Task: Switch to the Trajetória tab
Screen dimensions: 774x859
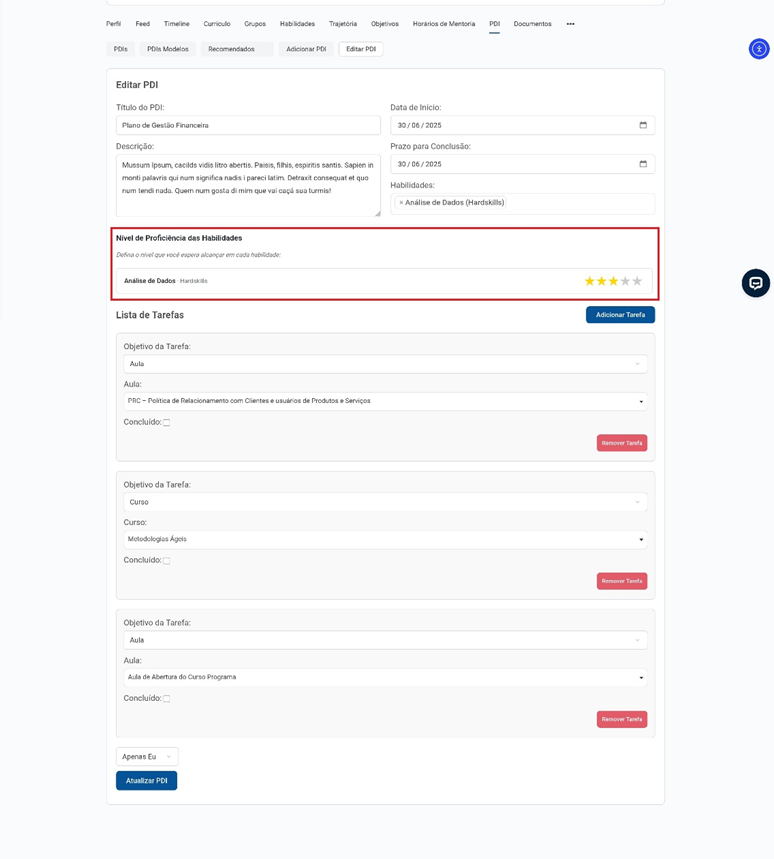Action: coord(343,24)
